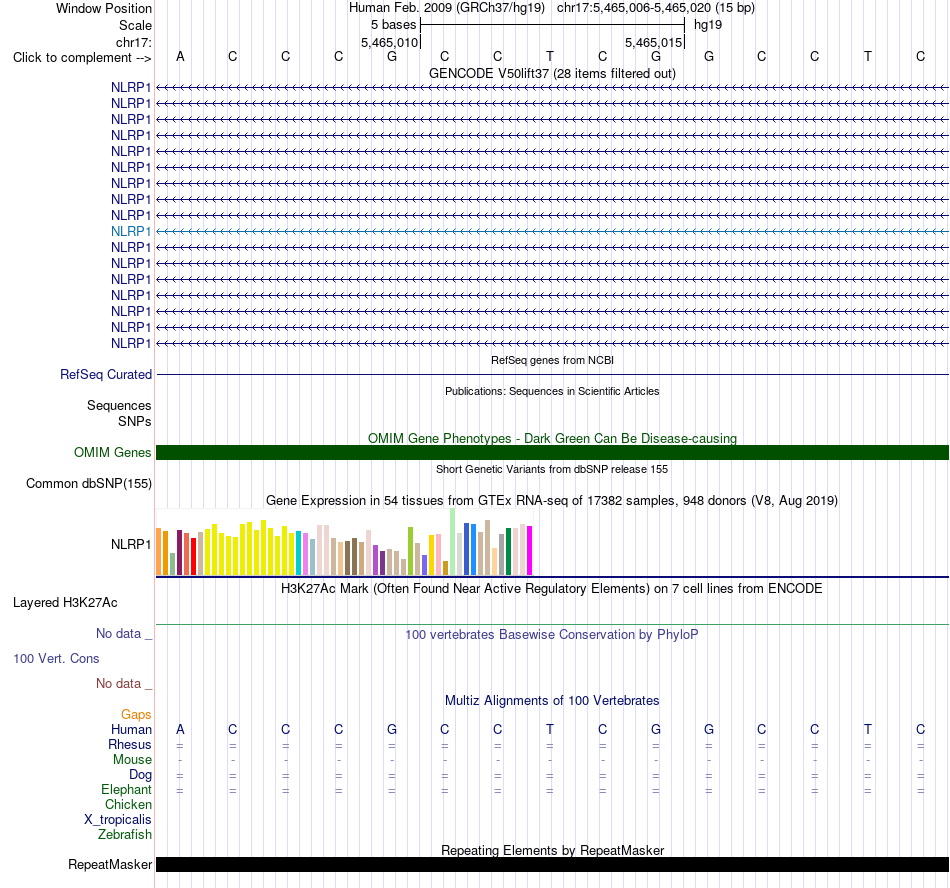Open 'Multiz Alignments of 100 Vertebrates' title
This screenshot has height=888, width=950.
click(x=552, y=701)
